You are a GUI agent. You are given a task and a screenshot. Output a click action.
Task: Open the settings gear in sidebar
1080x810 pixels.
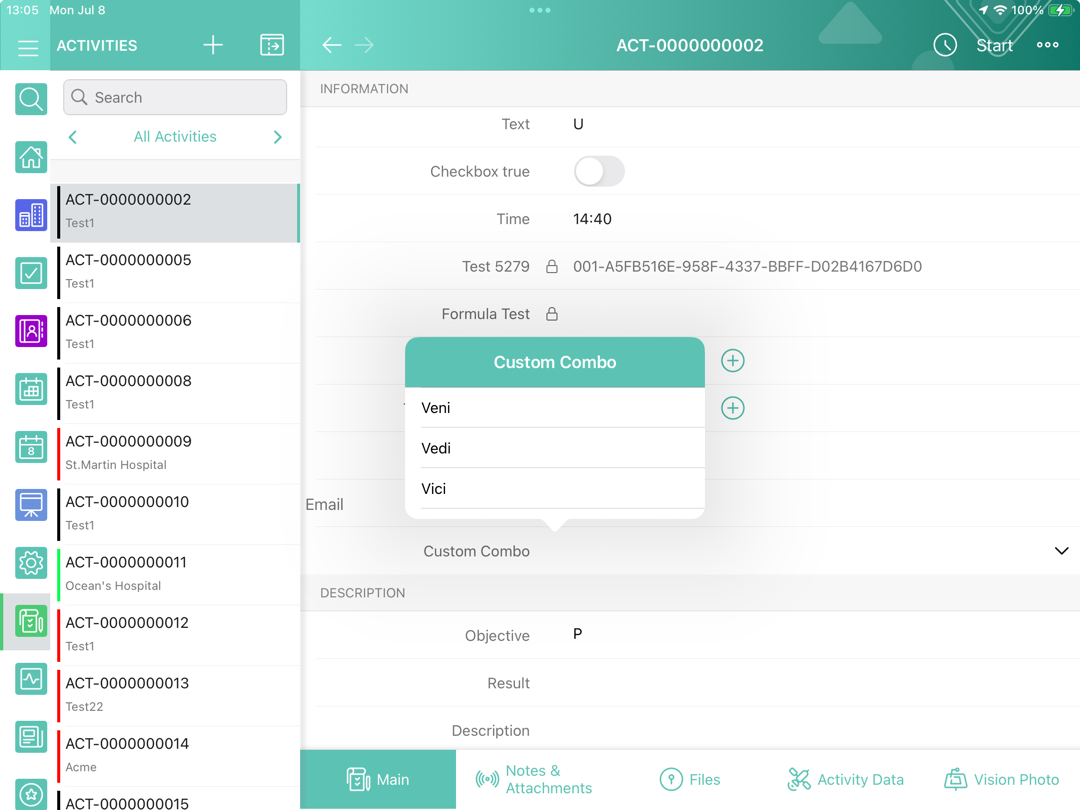(x=31, y=563)
